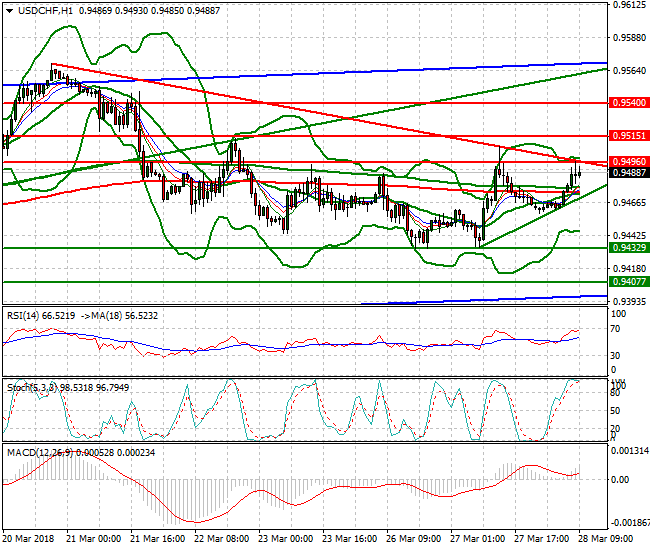Viewport: 650px width, 550px height.
Task: Click the RSI scale level 30
Action: click(x=616, y=356)
